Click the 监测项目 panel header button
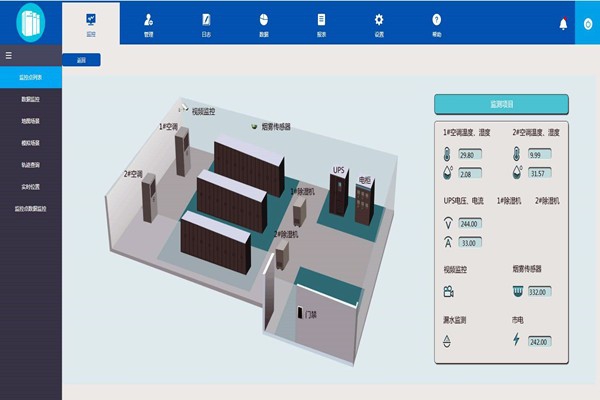This screenshot has height=400, width=600. [500, 103]
